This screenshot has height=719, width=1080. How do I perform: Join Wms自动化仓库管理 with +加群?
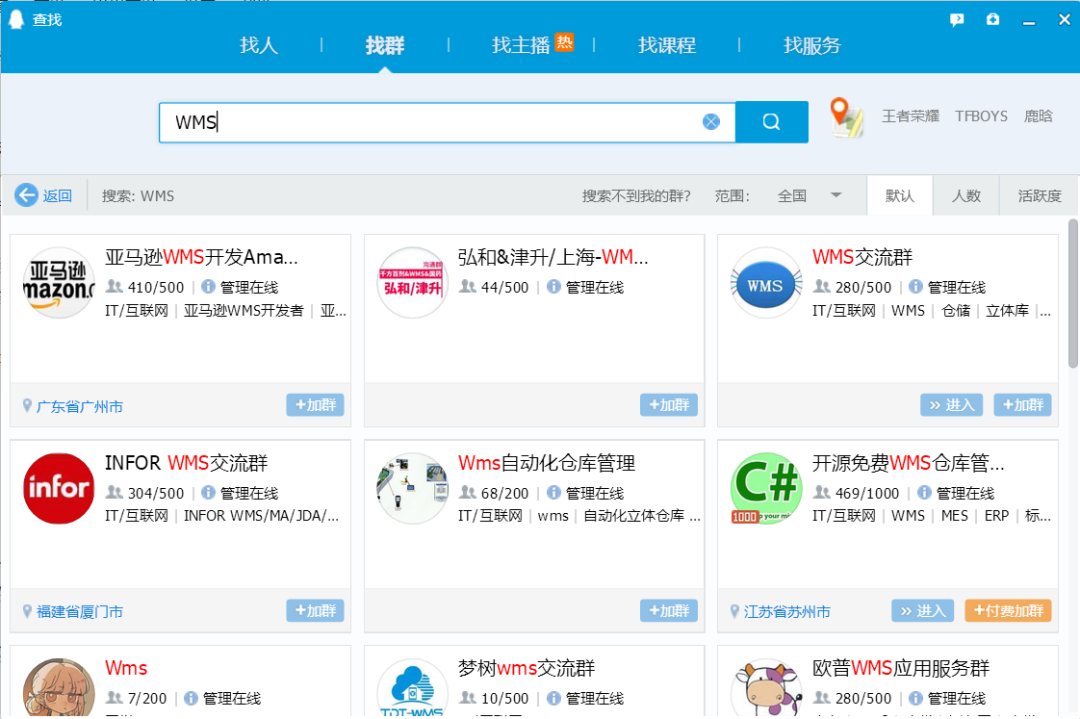tap(669, 610)
